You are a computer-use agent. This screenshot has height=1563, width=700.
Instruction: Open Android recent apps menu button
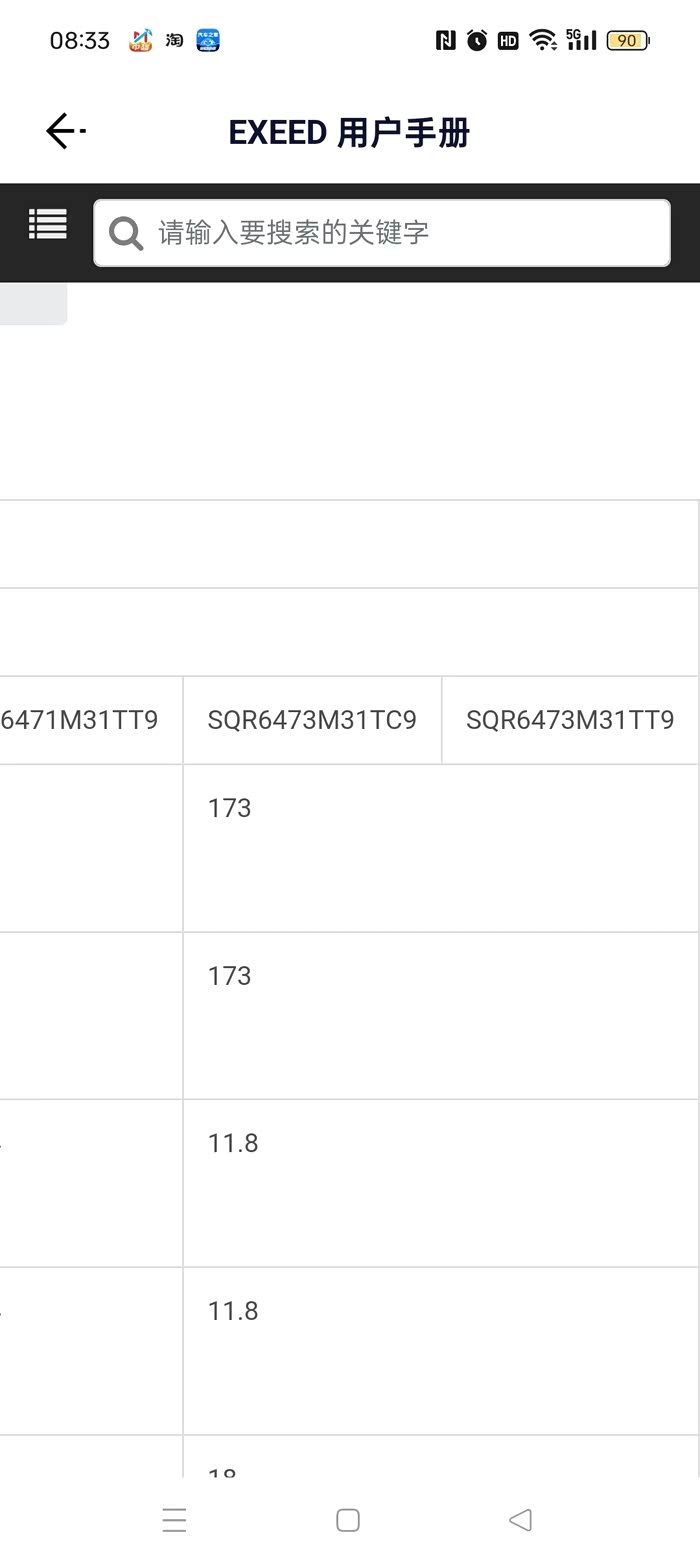[174, 1520]
